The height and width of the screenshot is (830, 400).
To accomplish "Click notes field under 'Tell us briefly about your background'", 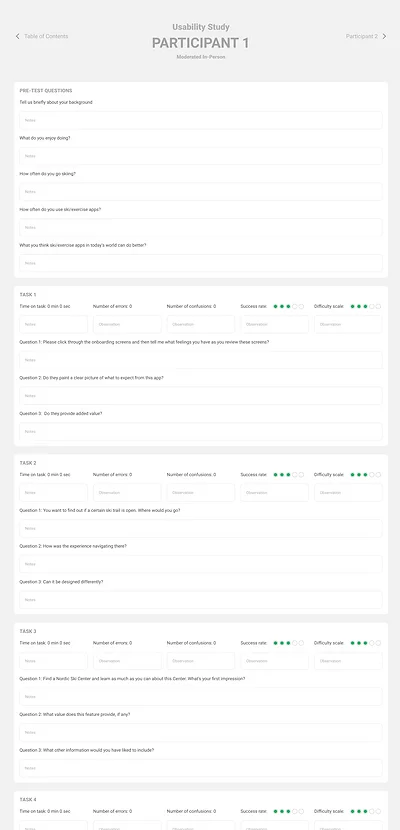I will 201,120.
